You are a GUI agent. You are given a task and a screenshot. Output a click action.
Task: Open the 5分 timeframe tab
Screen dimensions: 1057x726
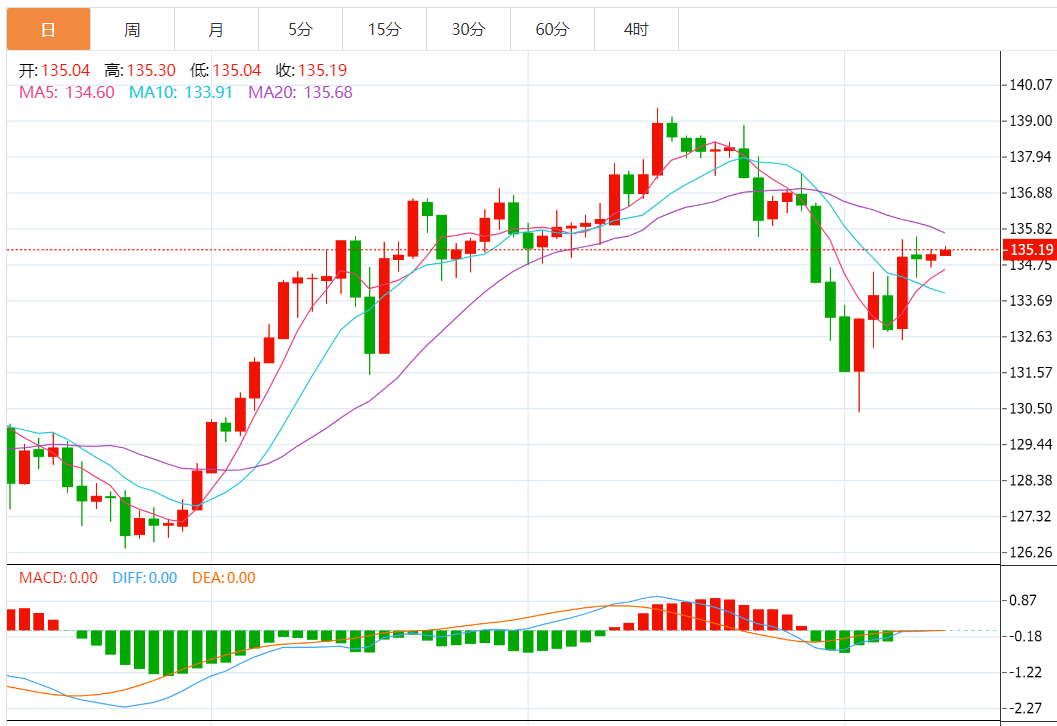click(x=301, y=30)
